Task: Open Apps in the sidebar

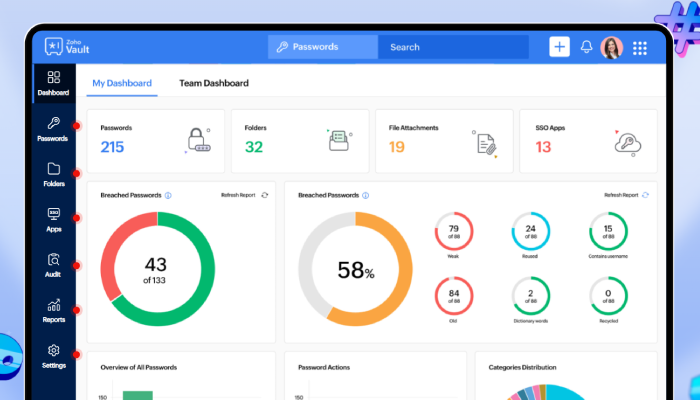Action: click(x=54, y=220)
